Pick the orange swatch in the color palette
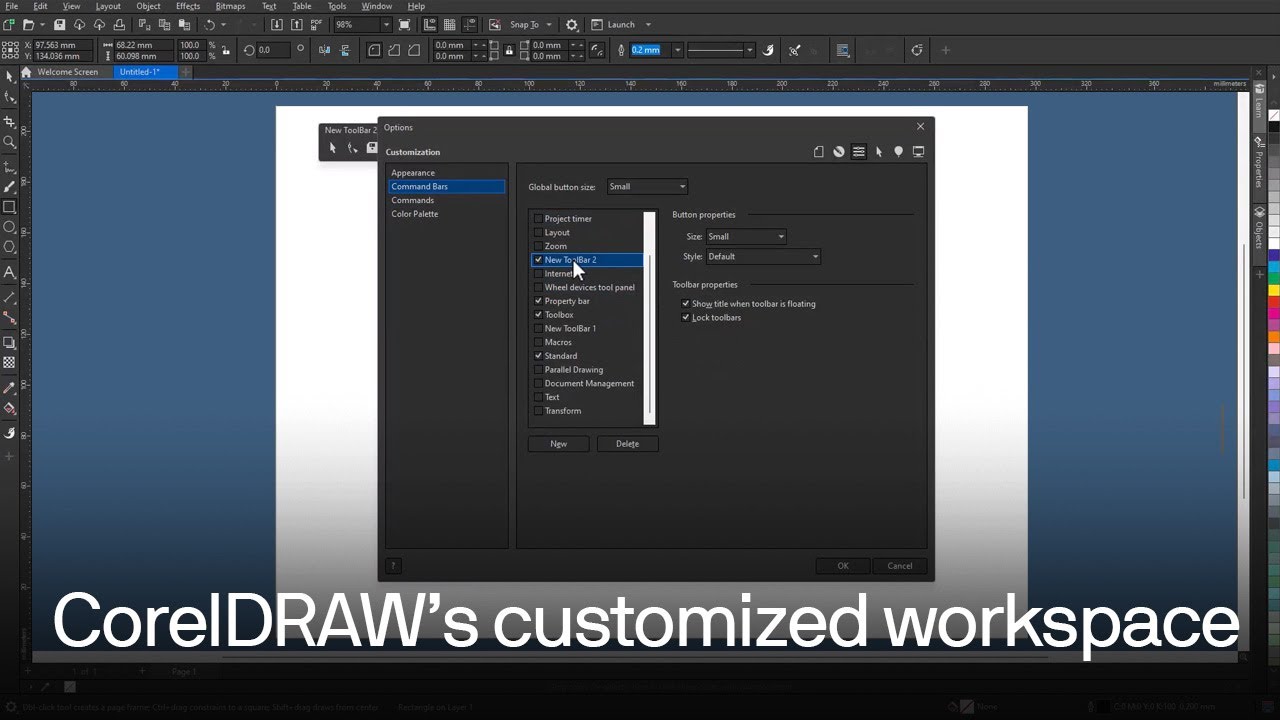Screen dimensions: 1280x720 pyautogui.click(x=1274, y=337)
